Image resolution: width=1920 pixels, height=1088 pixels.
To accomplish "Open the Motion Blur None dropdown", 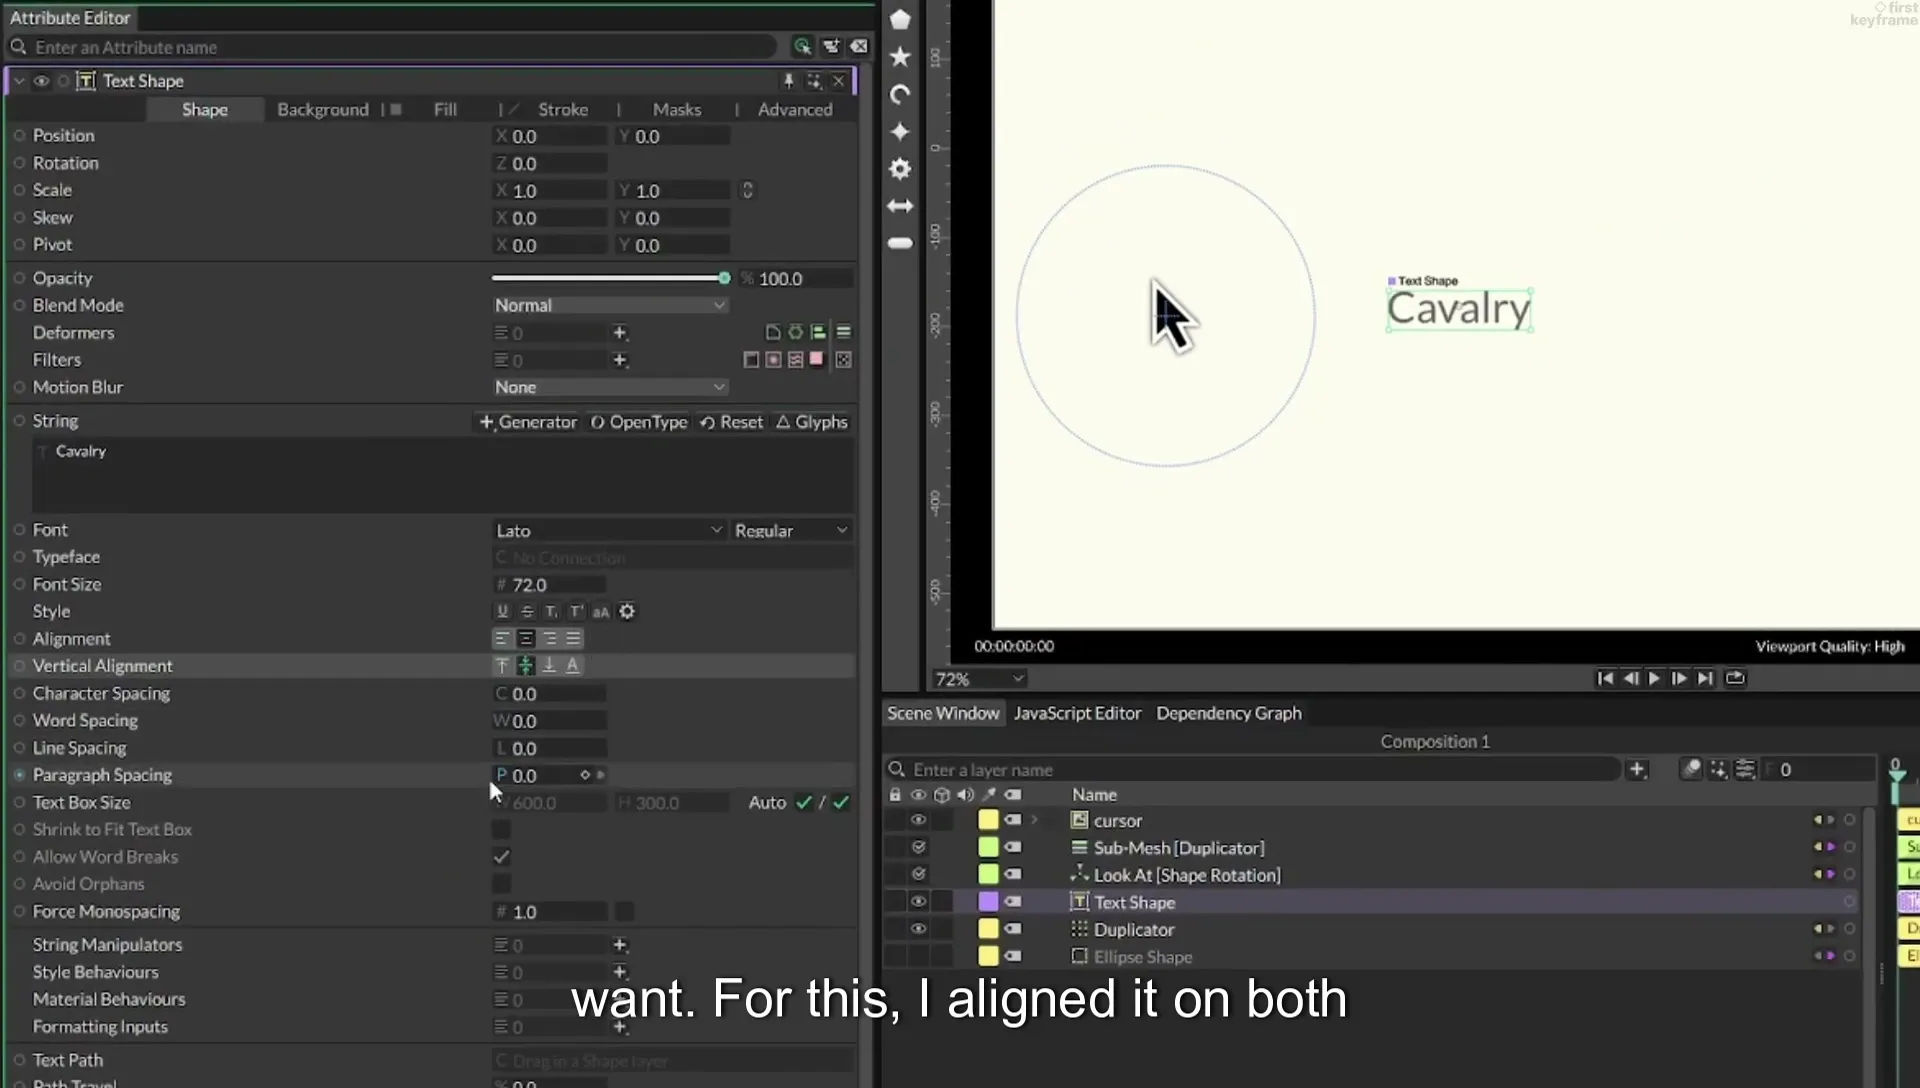I will pyautogui.click(x=609, y=387).
